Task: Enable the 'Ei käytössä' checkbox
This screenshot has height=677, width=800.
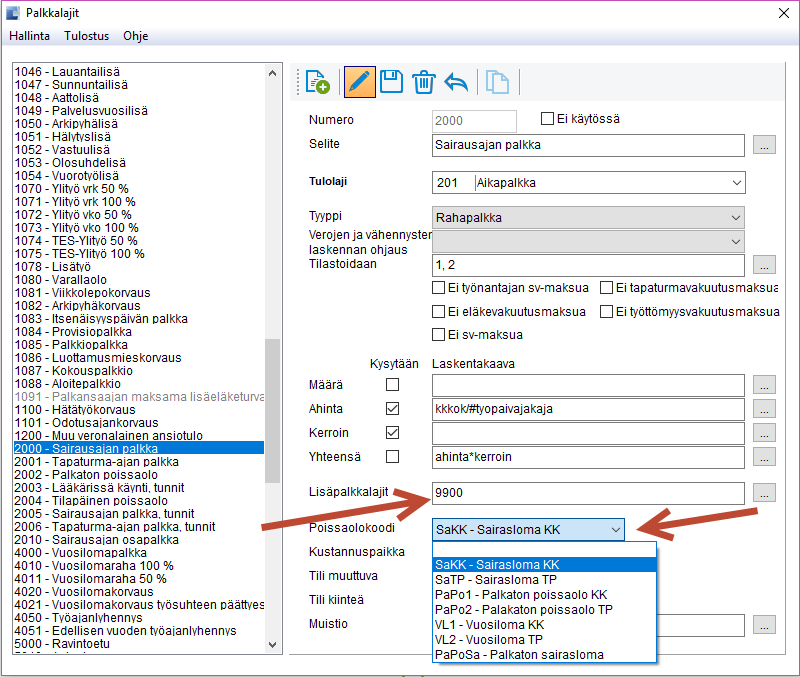Action: [x=547, y=119]
